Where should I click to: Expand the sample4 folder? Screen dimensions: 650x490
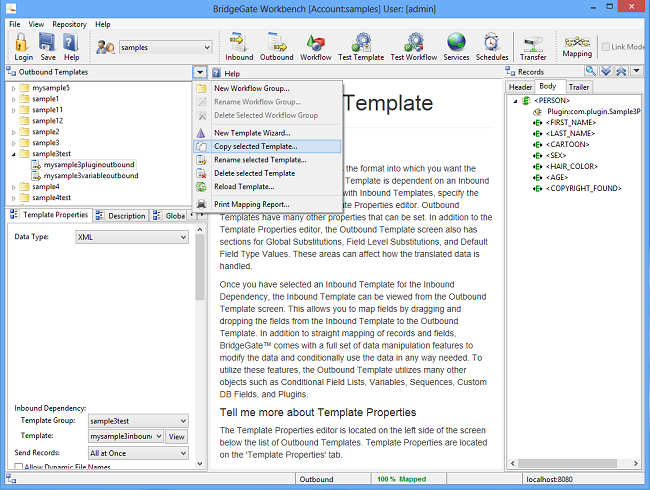(x=13, y=187)
